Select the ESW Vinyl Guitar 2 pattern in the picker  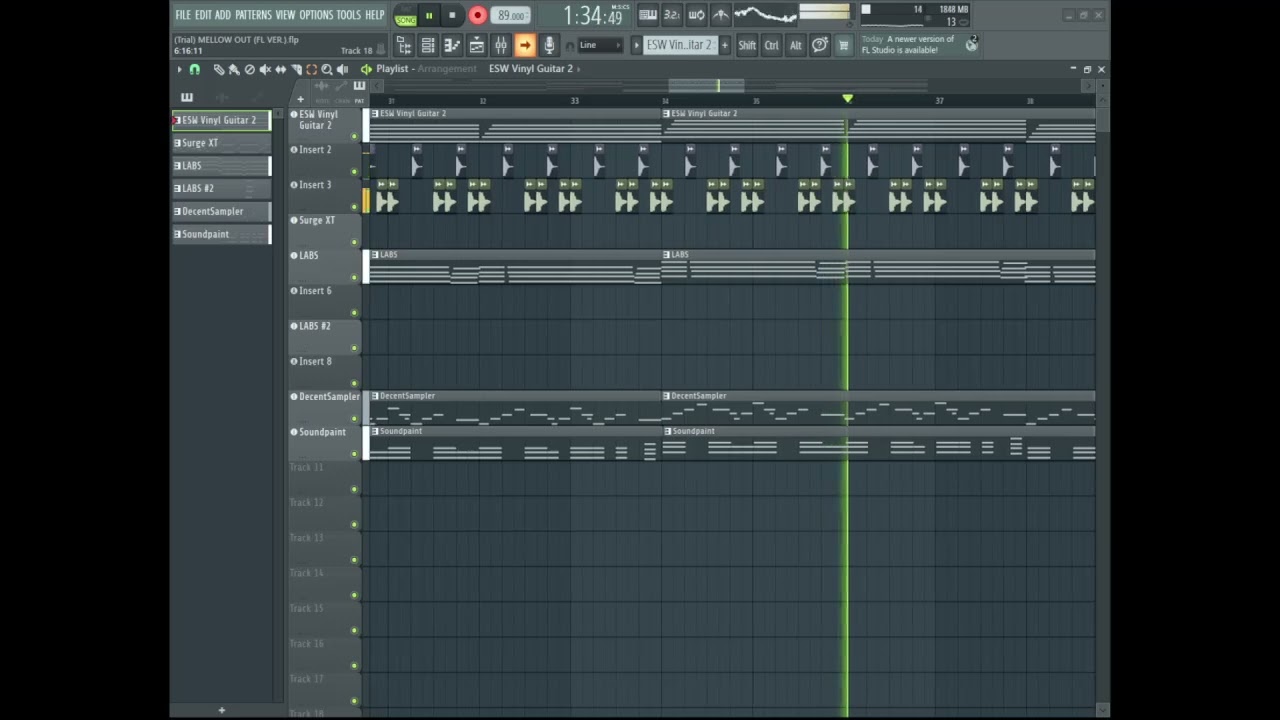221,120
